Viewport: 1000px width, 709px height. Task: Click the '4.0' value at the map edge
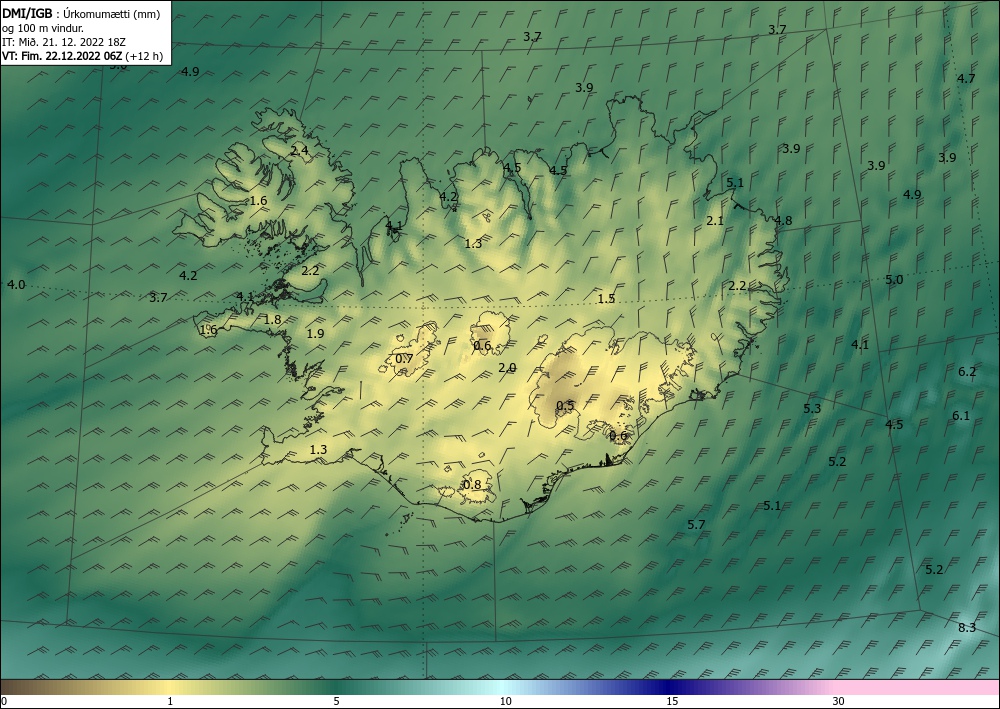pyautogui.click(x=16, y=284)
